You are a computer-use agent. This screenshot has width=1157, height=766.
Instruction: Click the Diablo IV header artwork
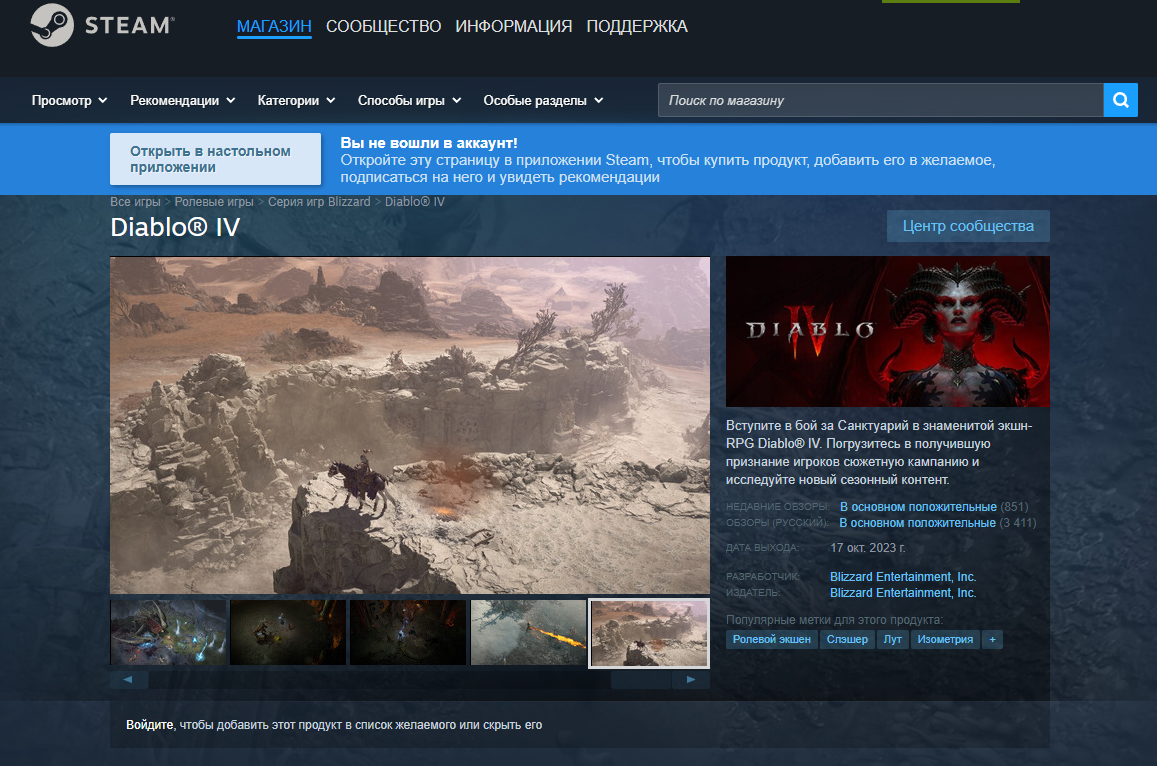888,331
